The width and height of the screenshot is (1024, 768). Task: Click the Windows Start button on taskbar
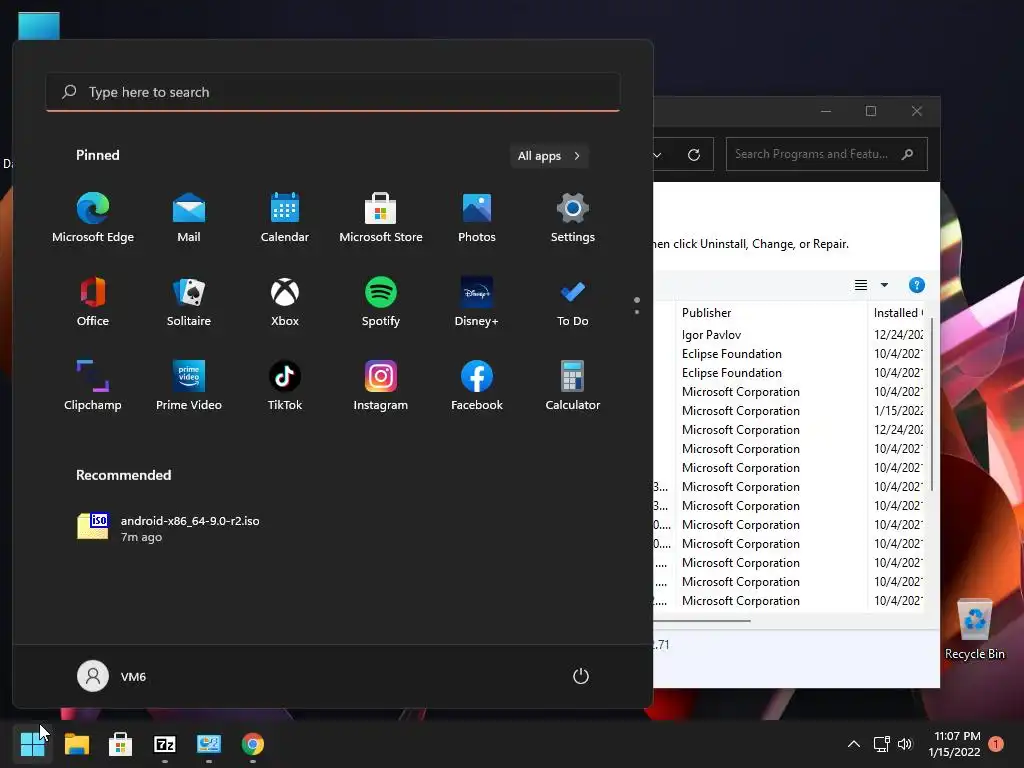[32, 744]
